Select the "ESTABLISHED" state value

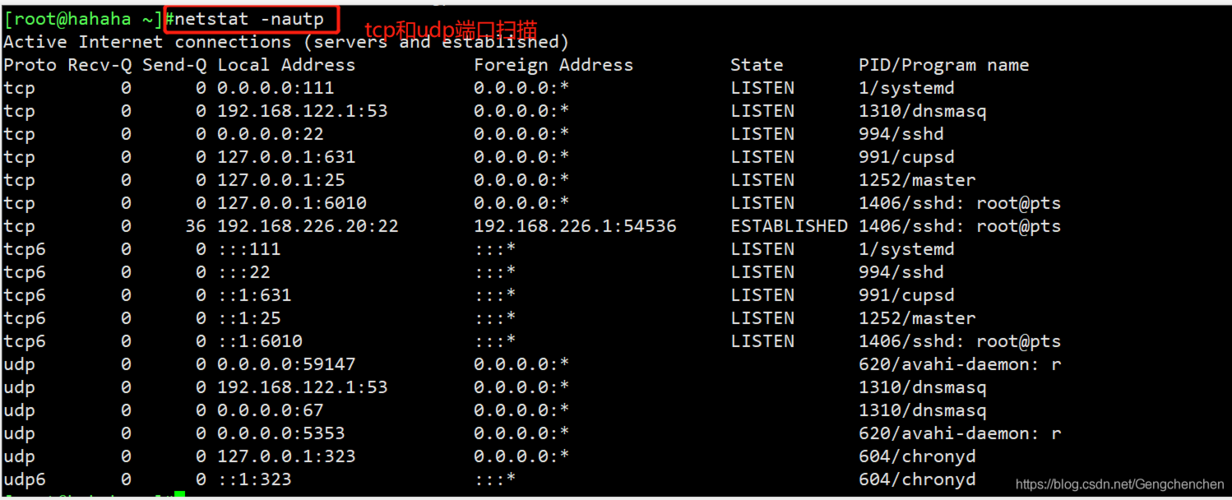pyautogui.click(x=789, y=226)
